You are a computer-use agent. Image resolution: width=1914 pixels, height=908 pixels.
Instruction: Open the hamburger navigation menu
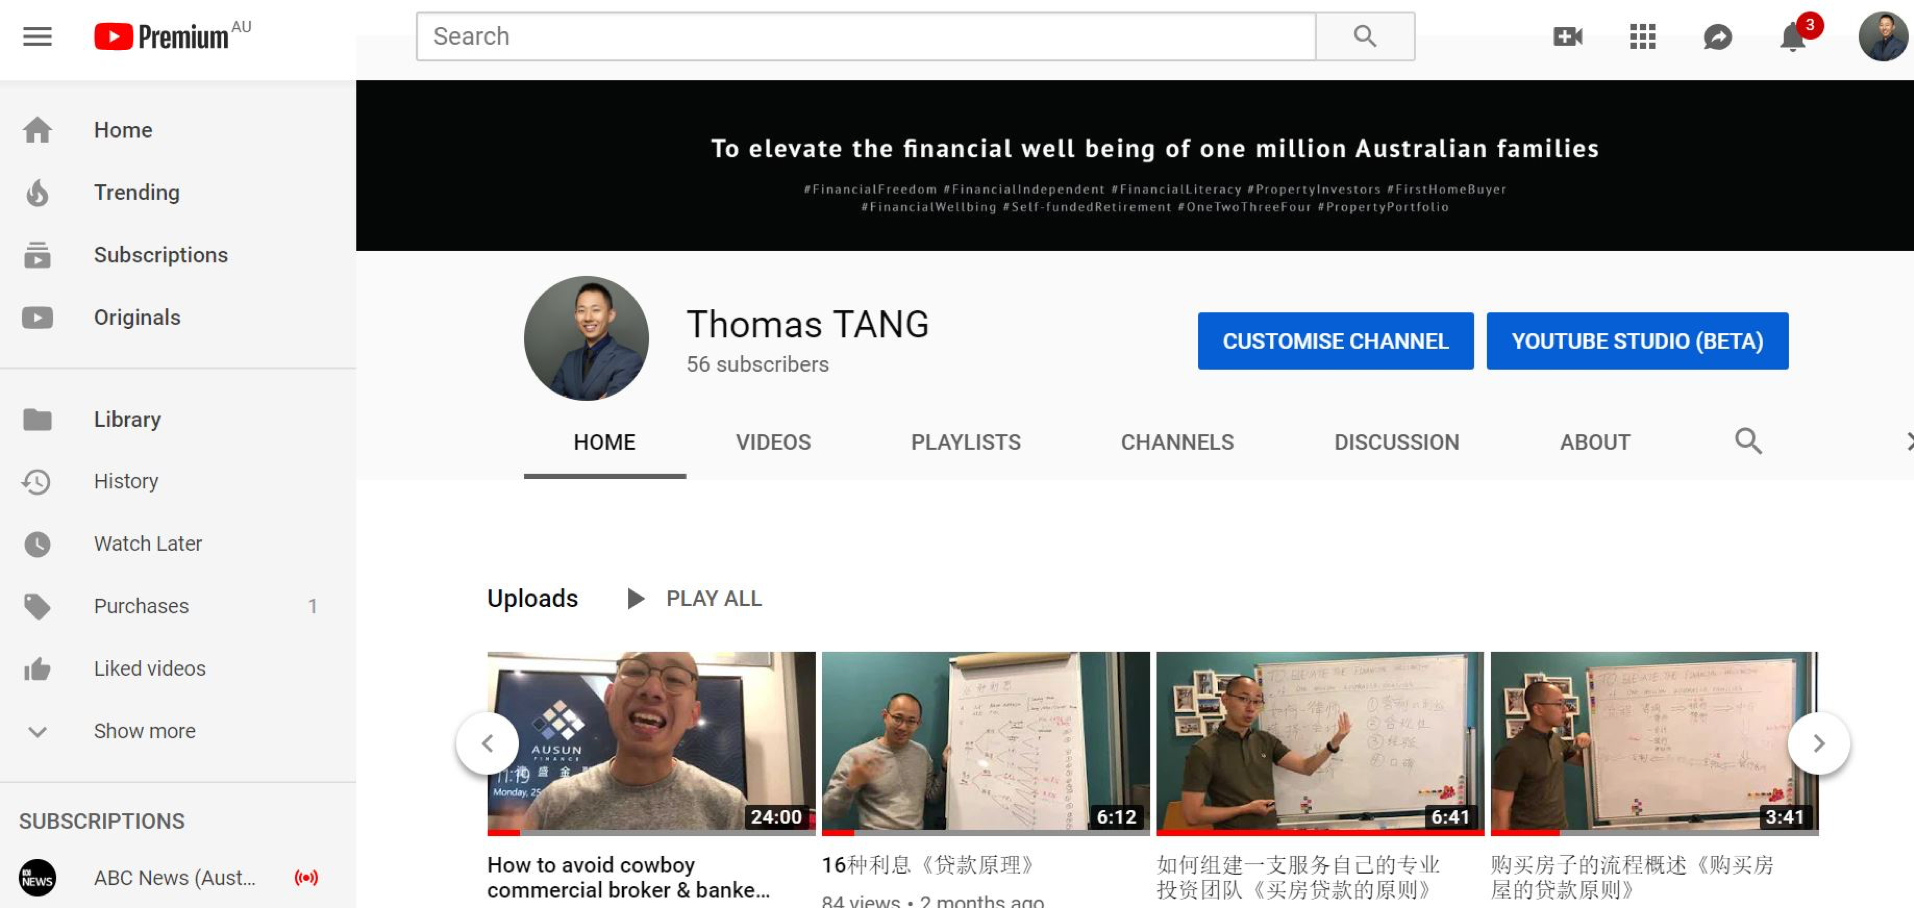pyautogui.click(x=37, y=37)
